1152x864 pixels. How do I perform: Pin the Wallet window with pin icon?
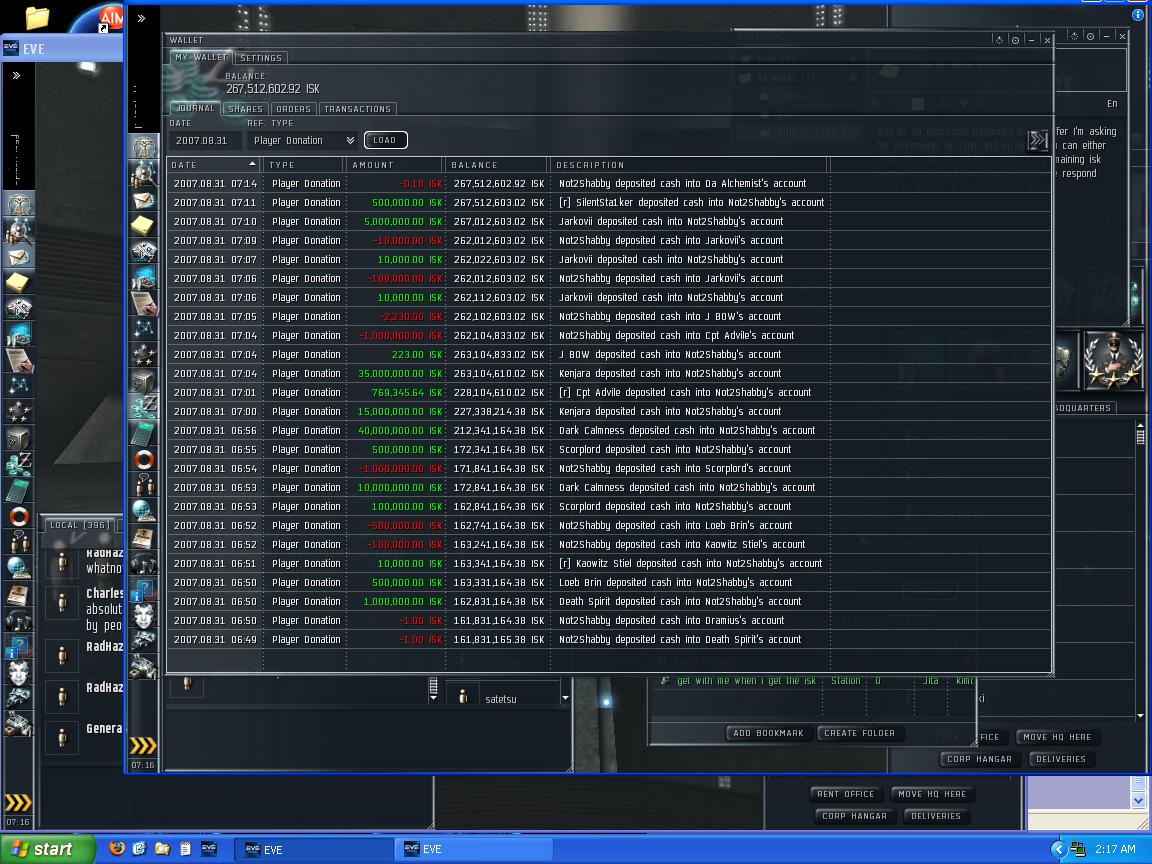1015,40
